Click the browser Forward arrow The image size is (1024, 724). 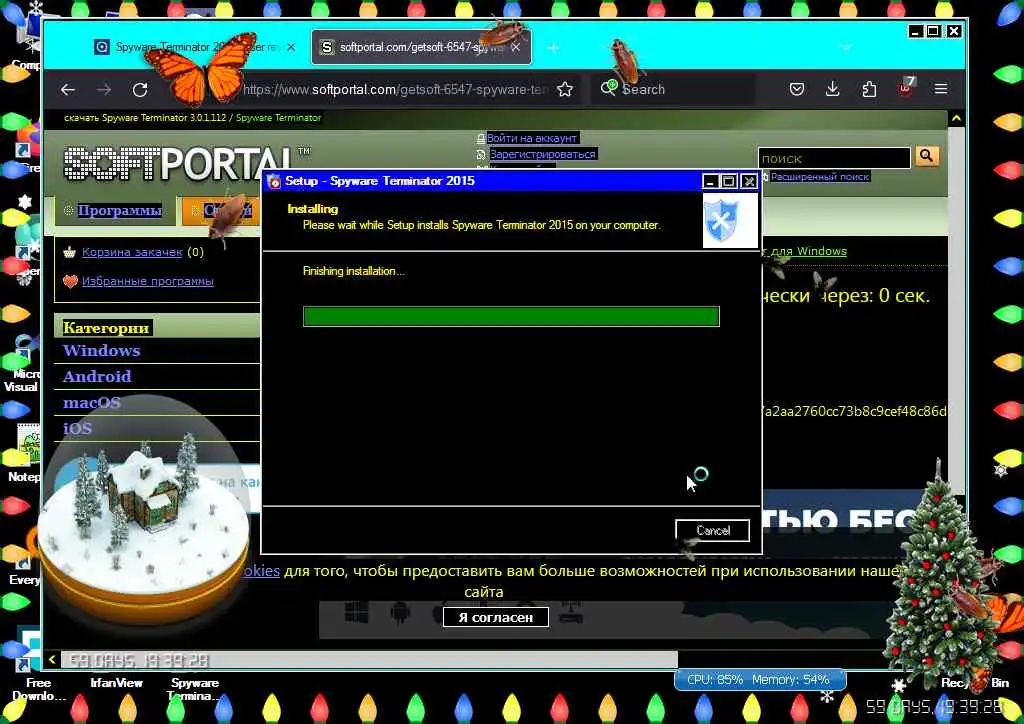tap(104, 89)
